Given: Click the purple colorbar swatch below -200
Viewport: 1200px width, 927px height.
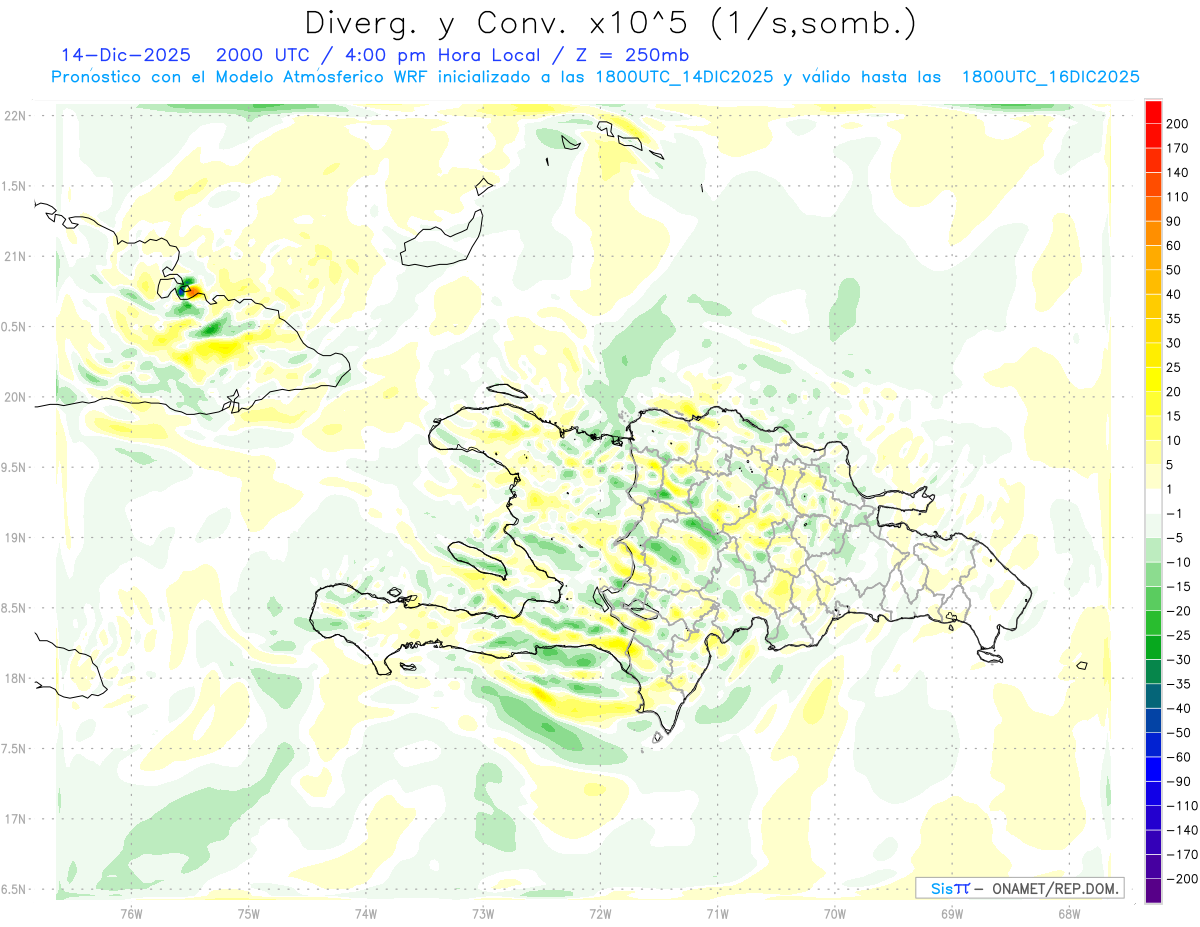Looking at the screenshot, I should 1153,891.
